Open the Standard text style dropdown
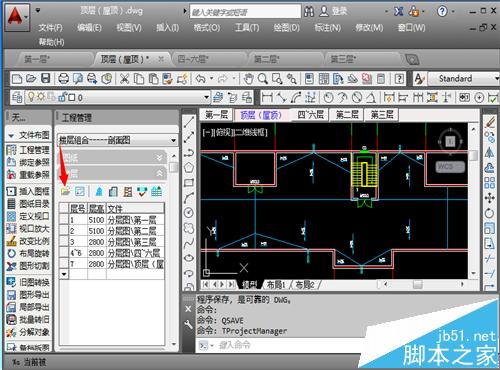The height and width of the screenshot is (370, 500). point(464,79)
